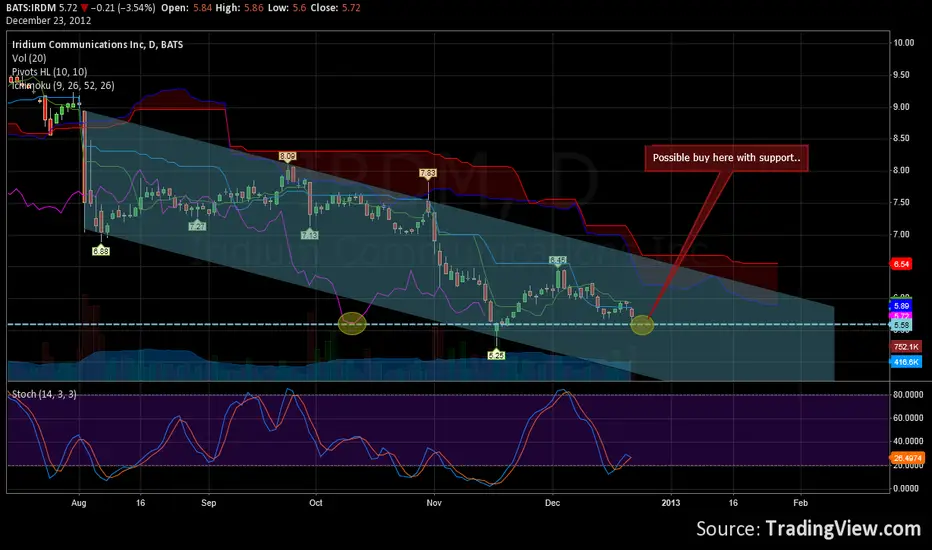Click the 8.09 pivot high label
This screenshot has height=550, width=932.
pyautogui.click(x=287, y=156)
